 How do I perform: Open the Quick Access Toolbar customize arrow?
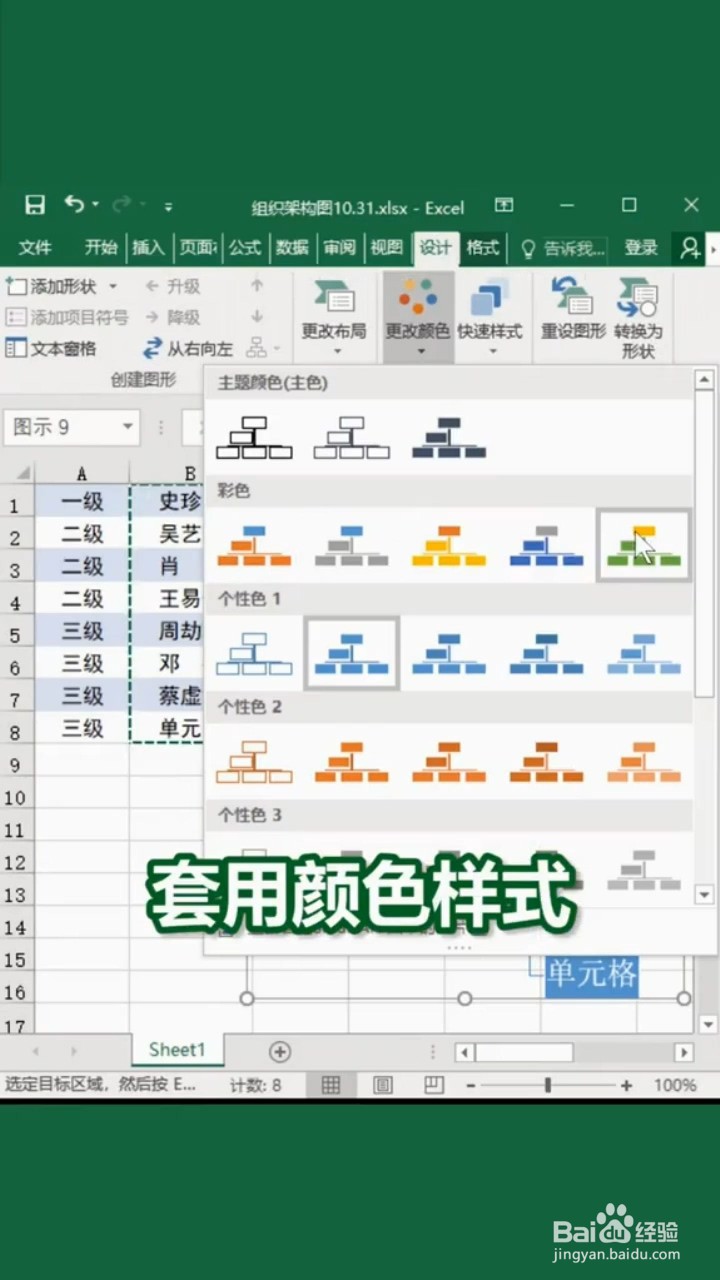tap(168, 207)
